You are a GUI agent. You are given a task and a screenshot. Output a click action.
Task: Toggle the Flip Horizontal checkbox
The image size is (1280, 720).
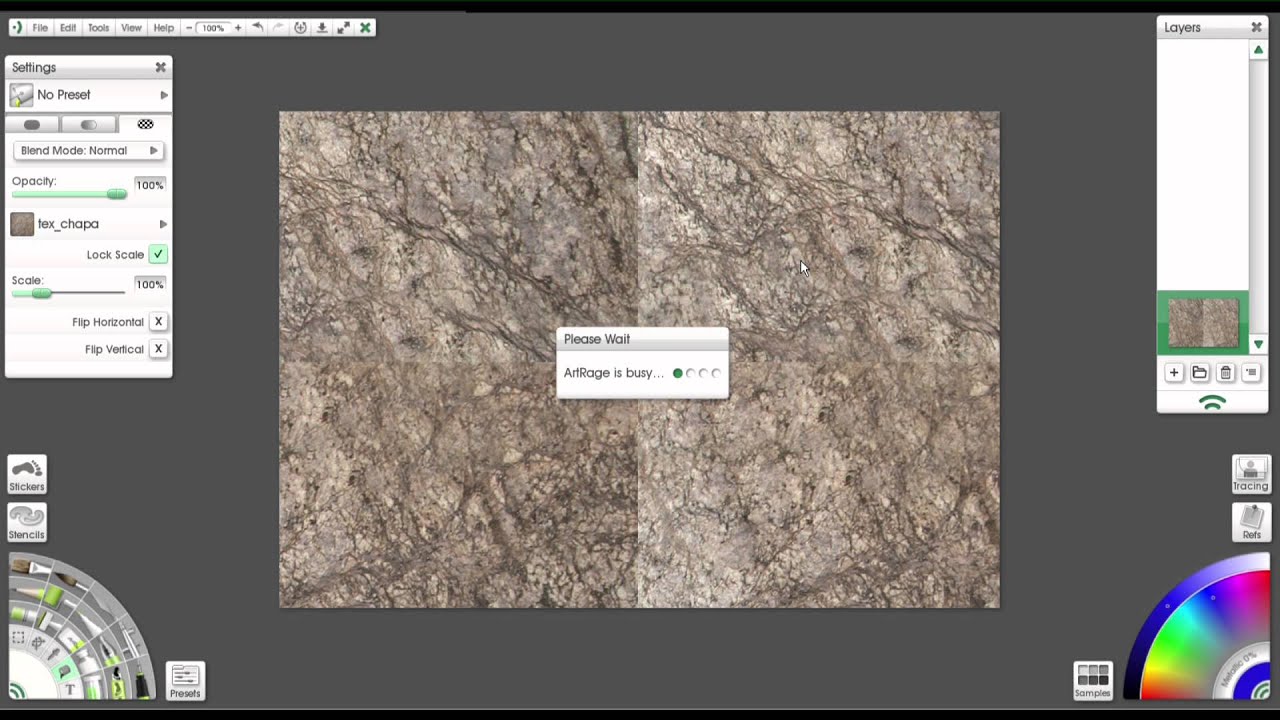coord(158,321)
